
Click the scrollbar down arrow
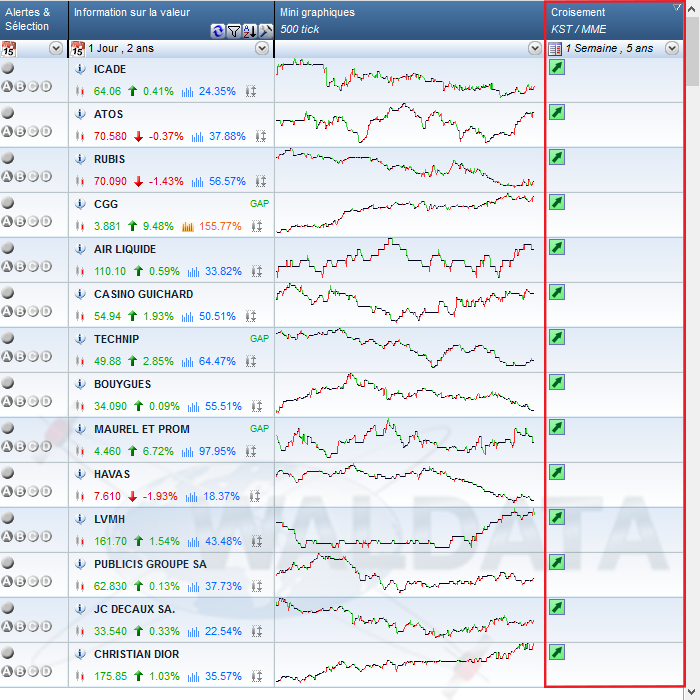pyautogui.click(x=693, y=692)
